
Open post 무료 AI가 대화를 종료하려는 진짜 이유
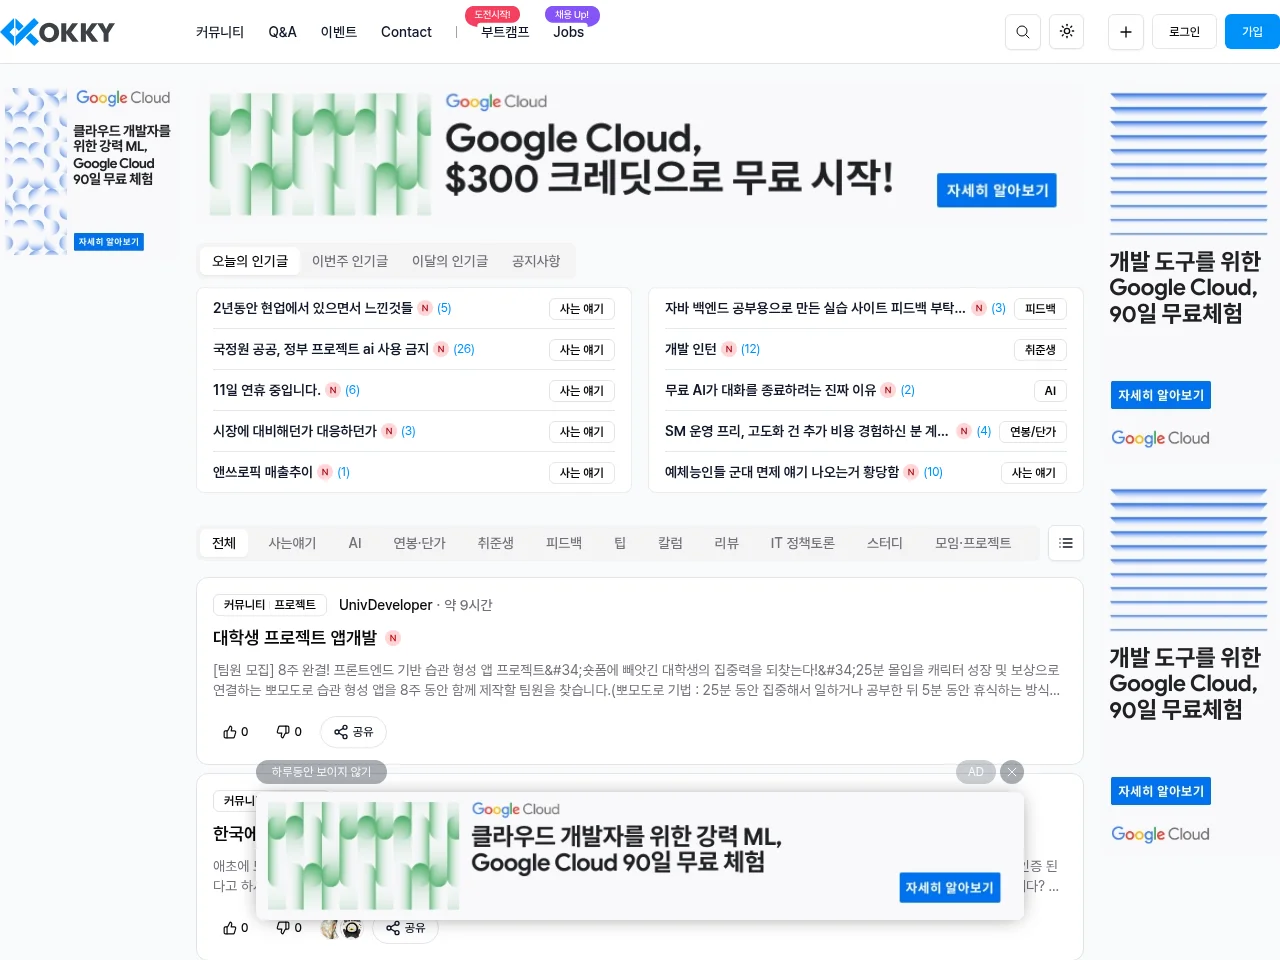770,390
